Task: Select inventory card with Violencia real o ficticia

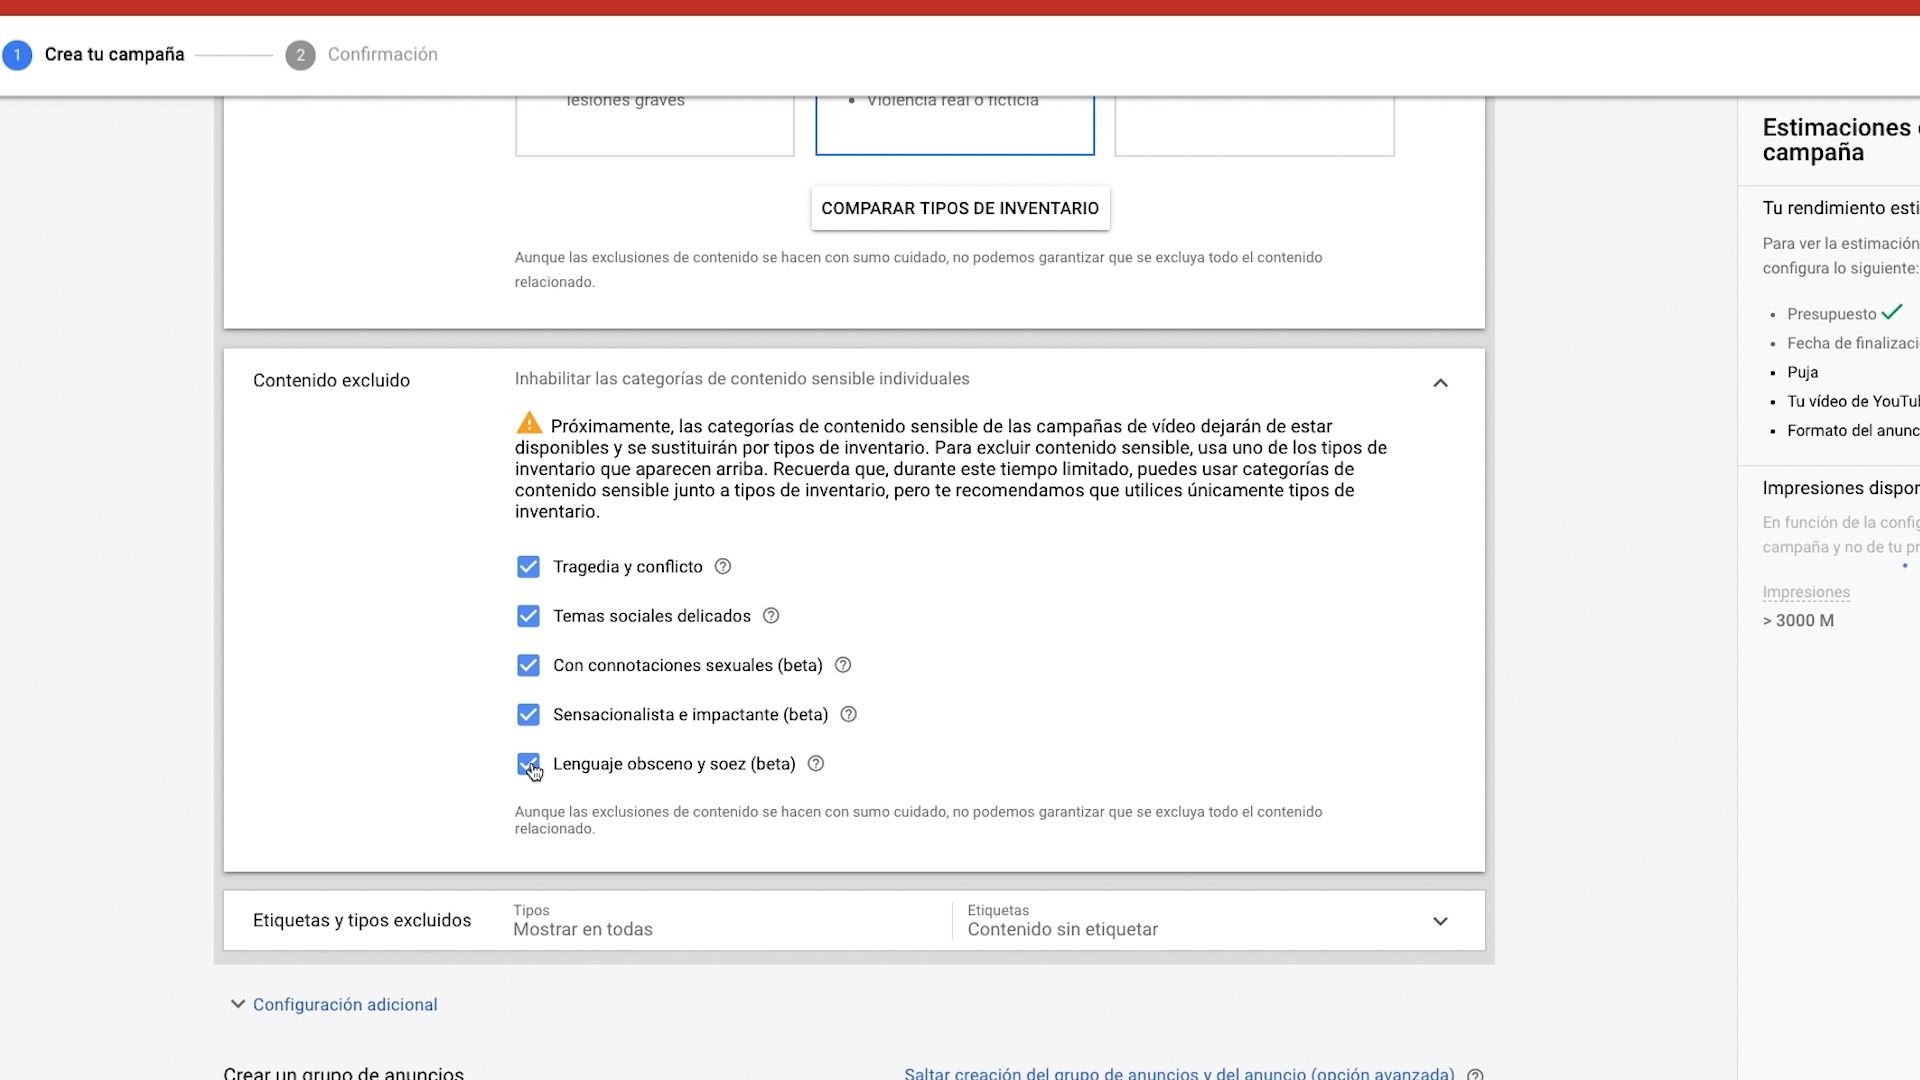Action: (x=955, y=125)
